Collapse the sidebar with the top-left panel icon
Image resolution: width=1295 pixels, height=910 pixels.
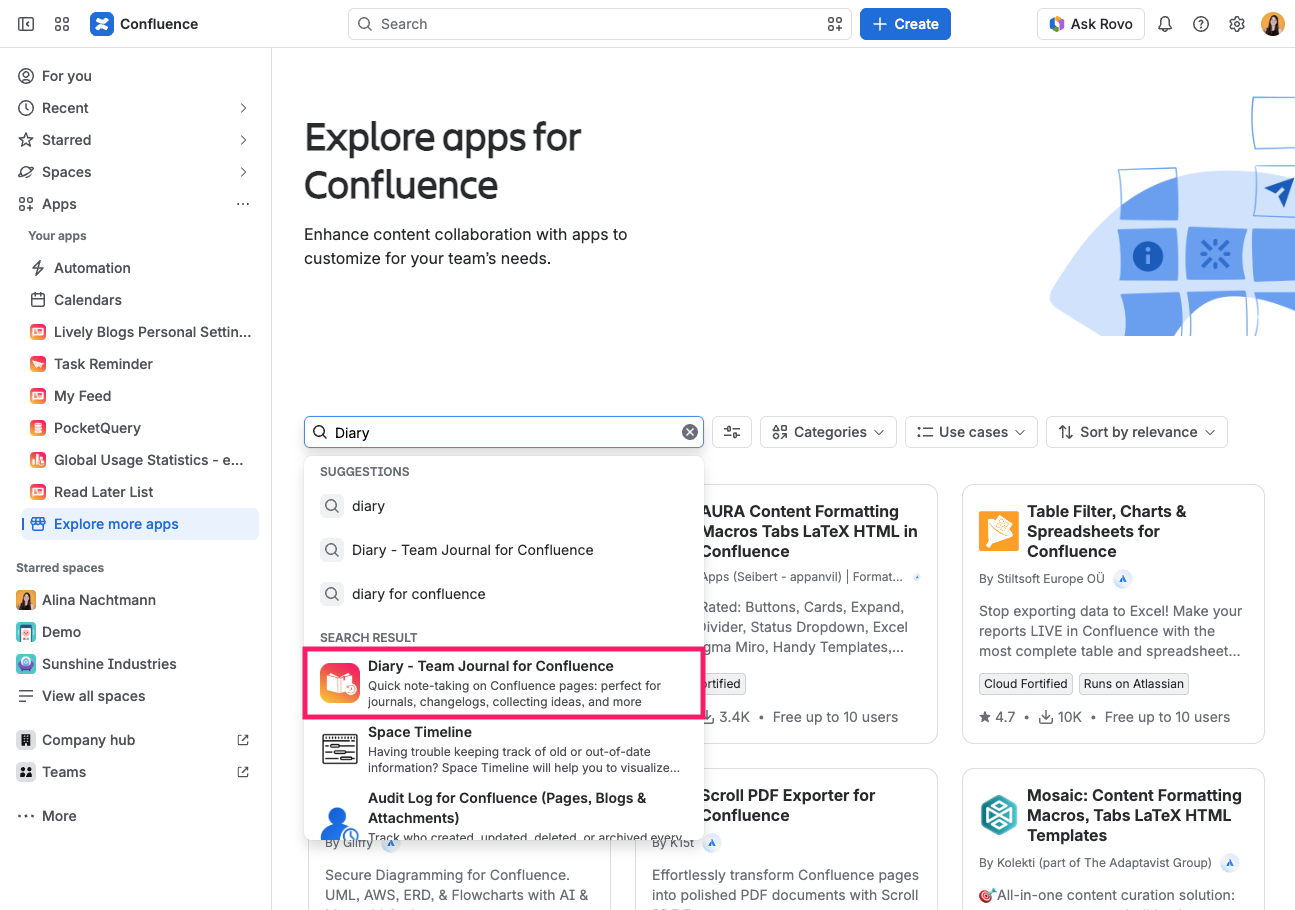point(26,24)
